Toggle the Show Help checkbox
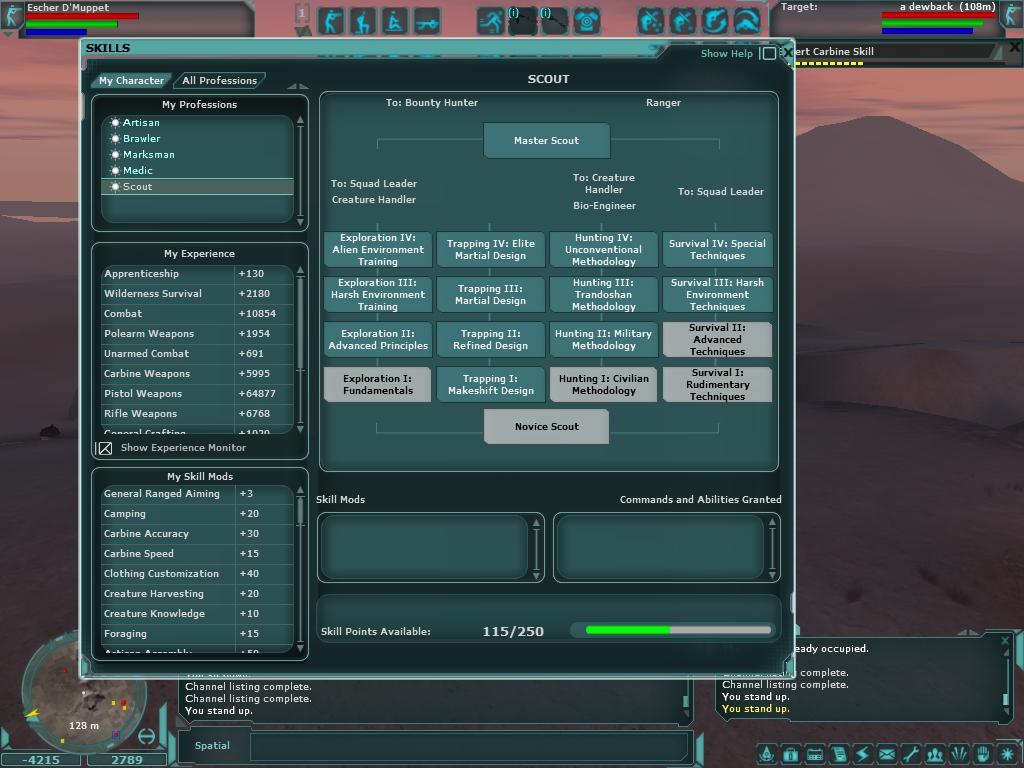This screenshot has width=1024, height=768. tap(769, 54)
